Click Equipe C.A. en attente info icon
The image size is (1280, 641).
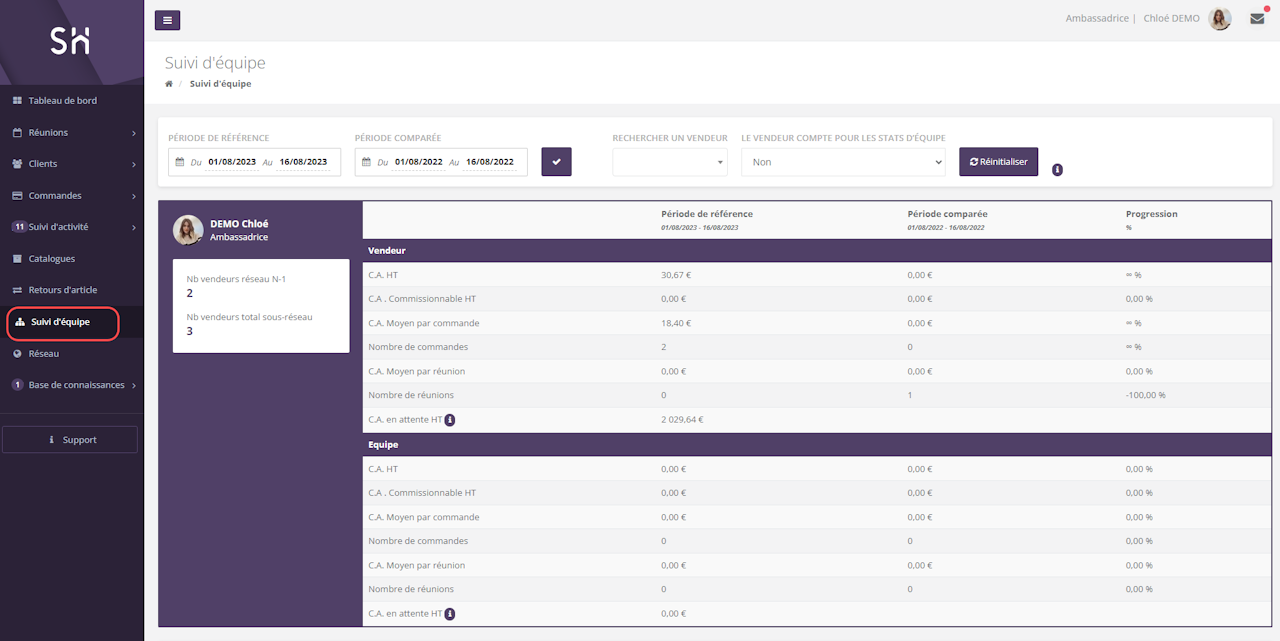coord(450,614)
